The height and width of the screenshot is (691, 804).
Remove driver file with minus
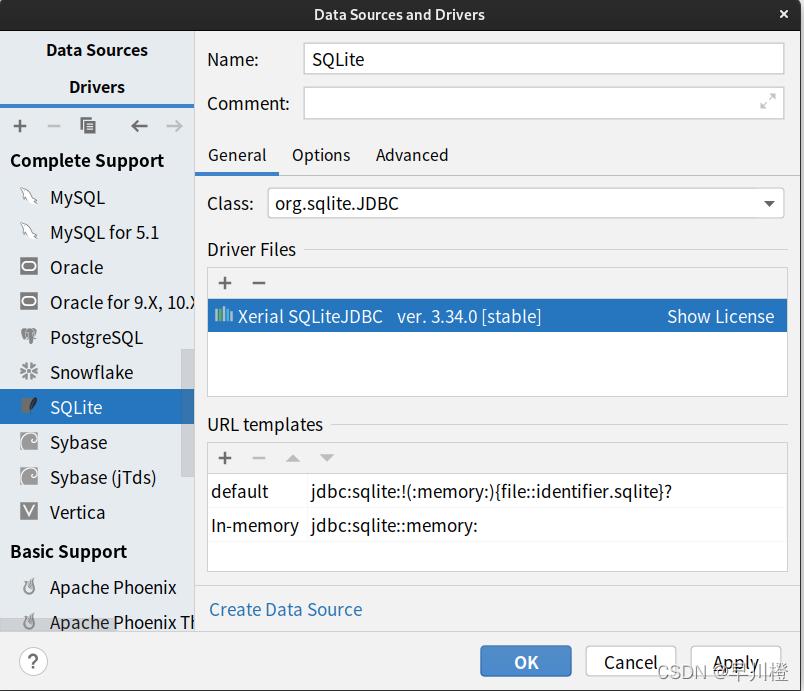click(259, 283)
